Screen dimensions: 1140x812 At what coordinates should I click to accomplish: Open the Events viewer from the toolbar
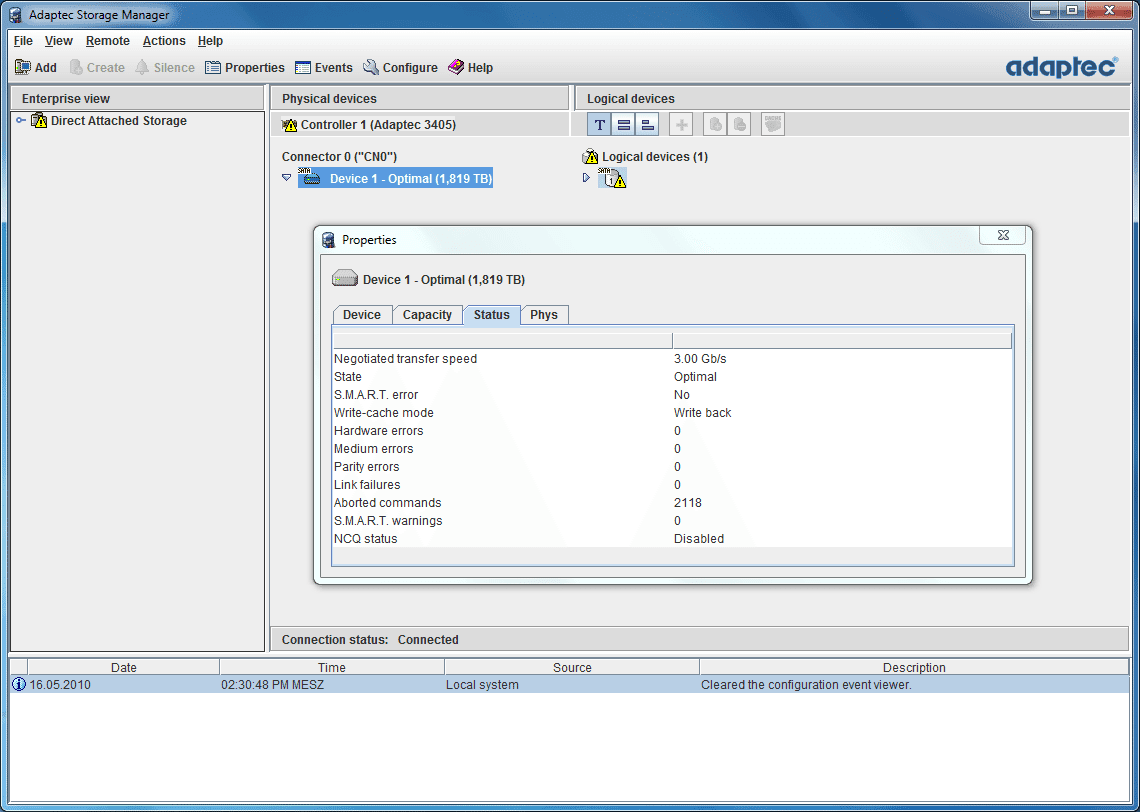(324, 68)
